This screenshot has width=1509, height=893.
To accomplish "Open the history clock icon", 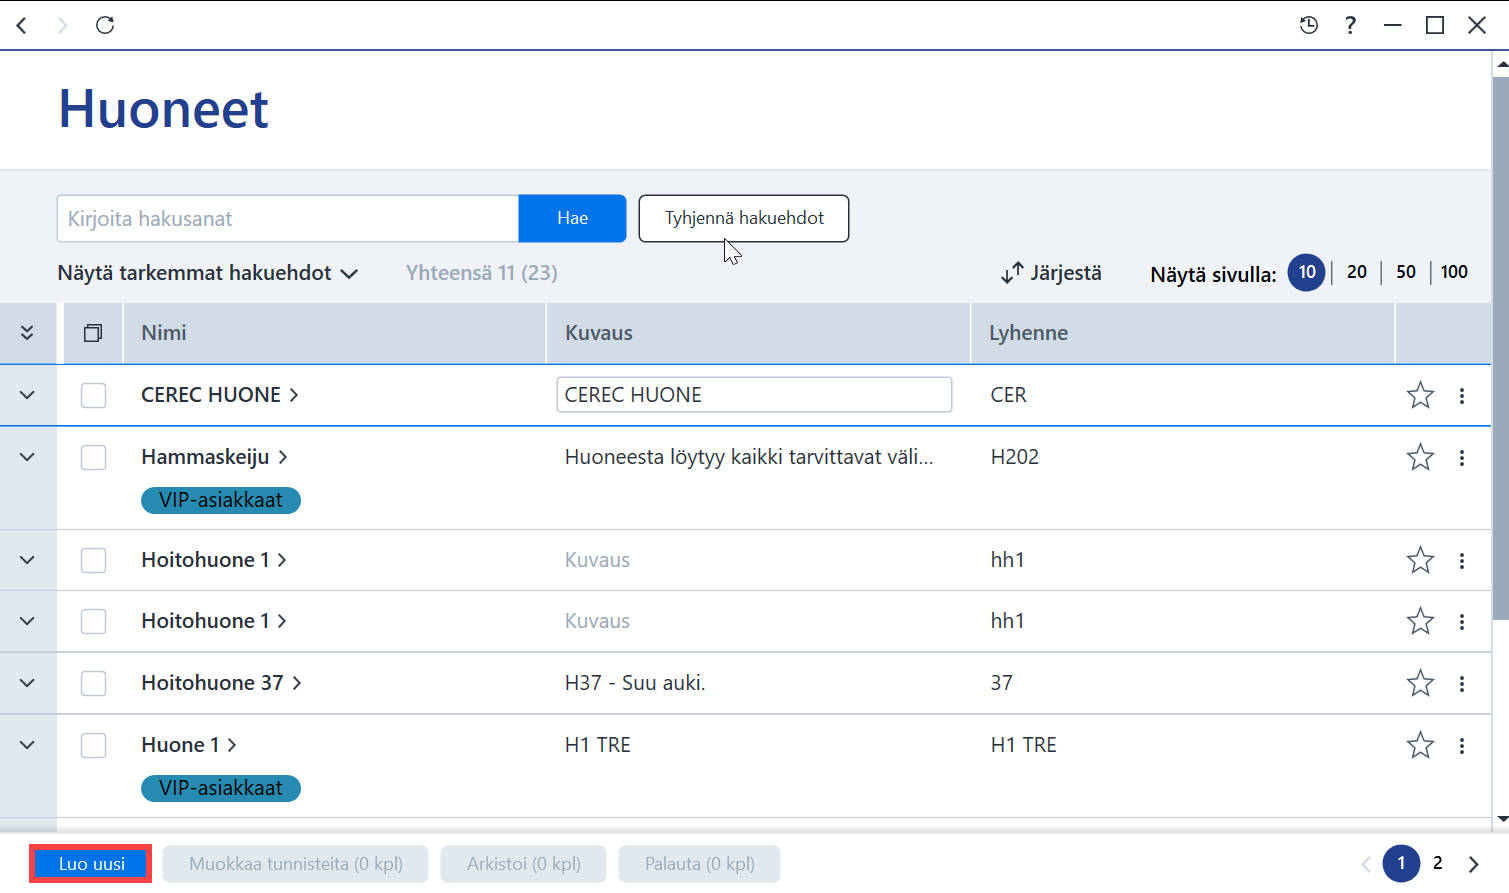I will click(1308, 25).
